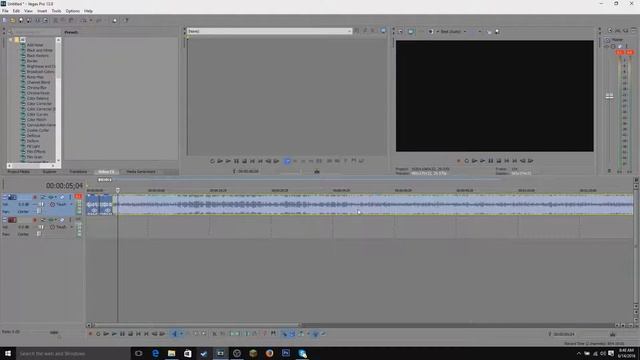Image resolution: width=640 pixels, height=360 pixels.
Task: Create a new project from main toolbar
Action: click(4, 20)
